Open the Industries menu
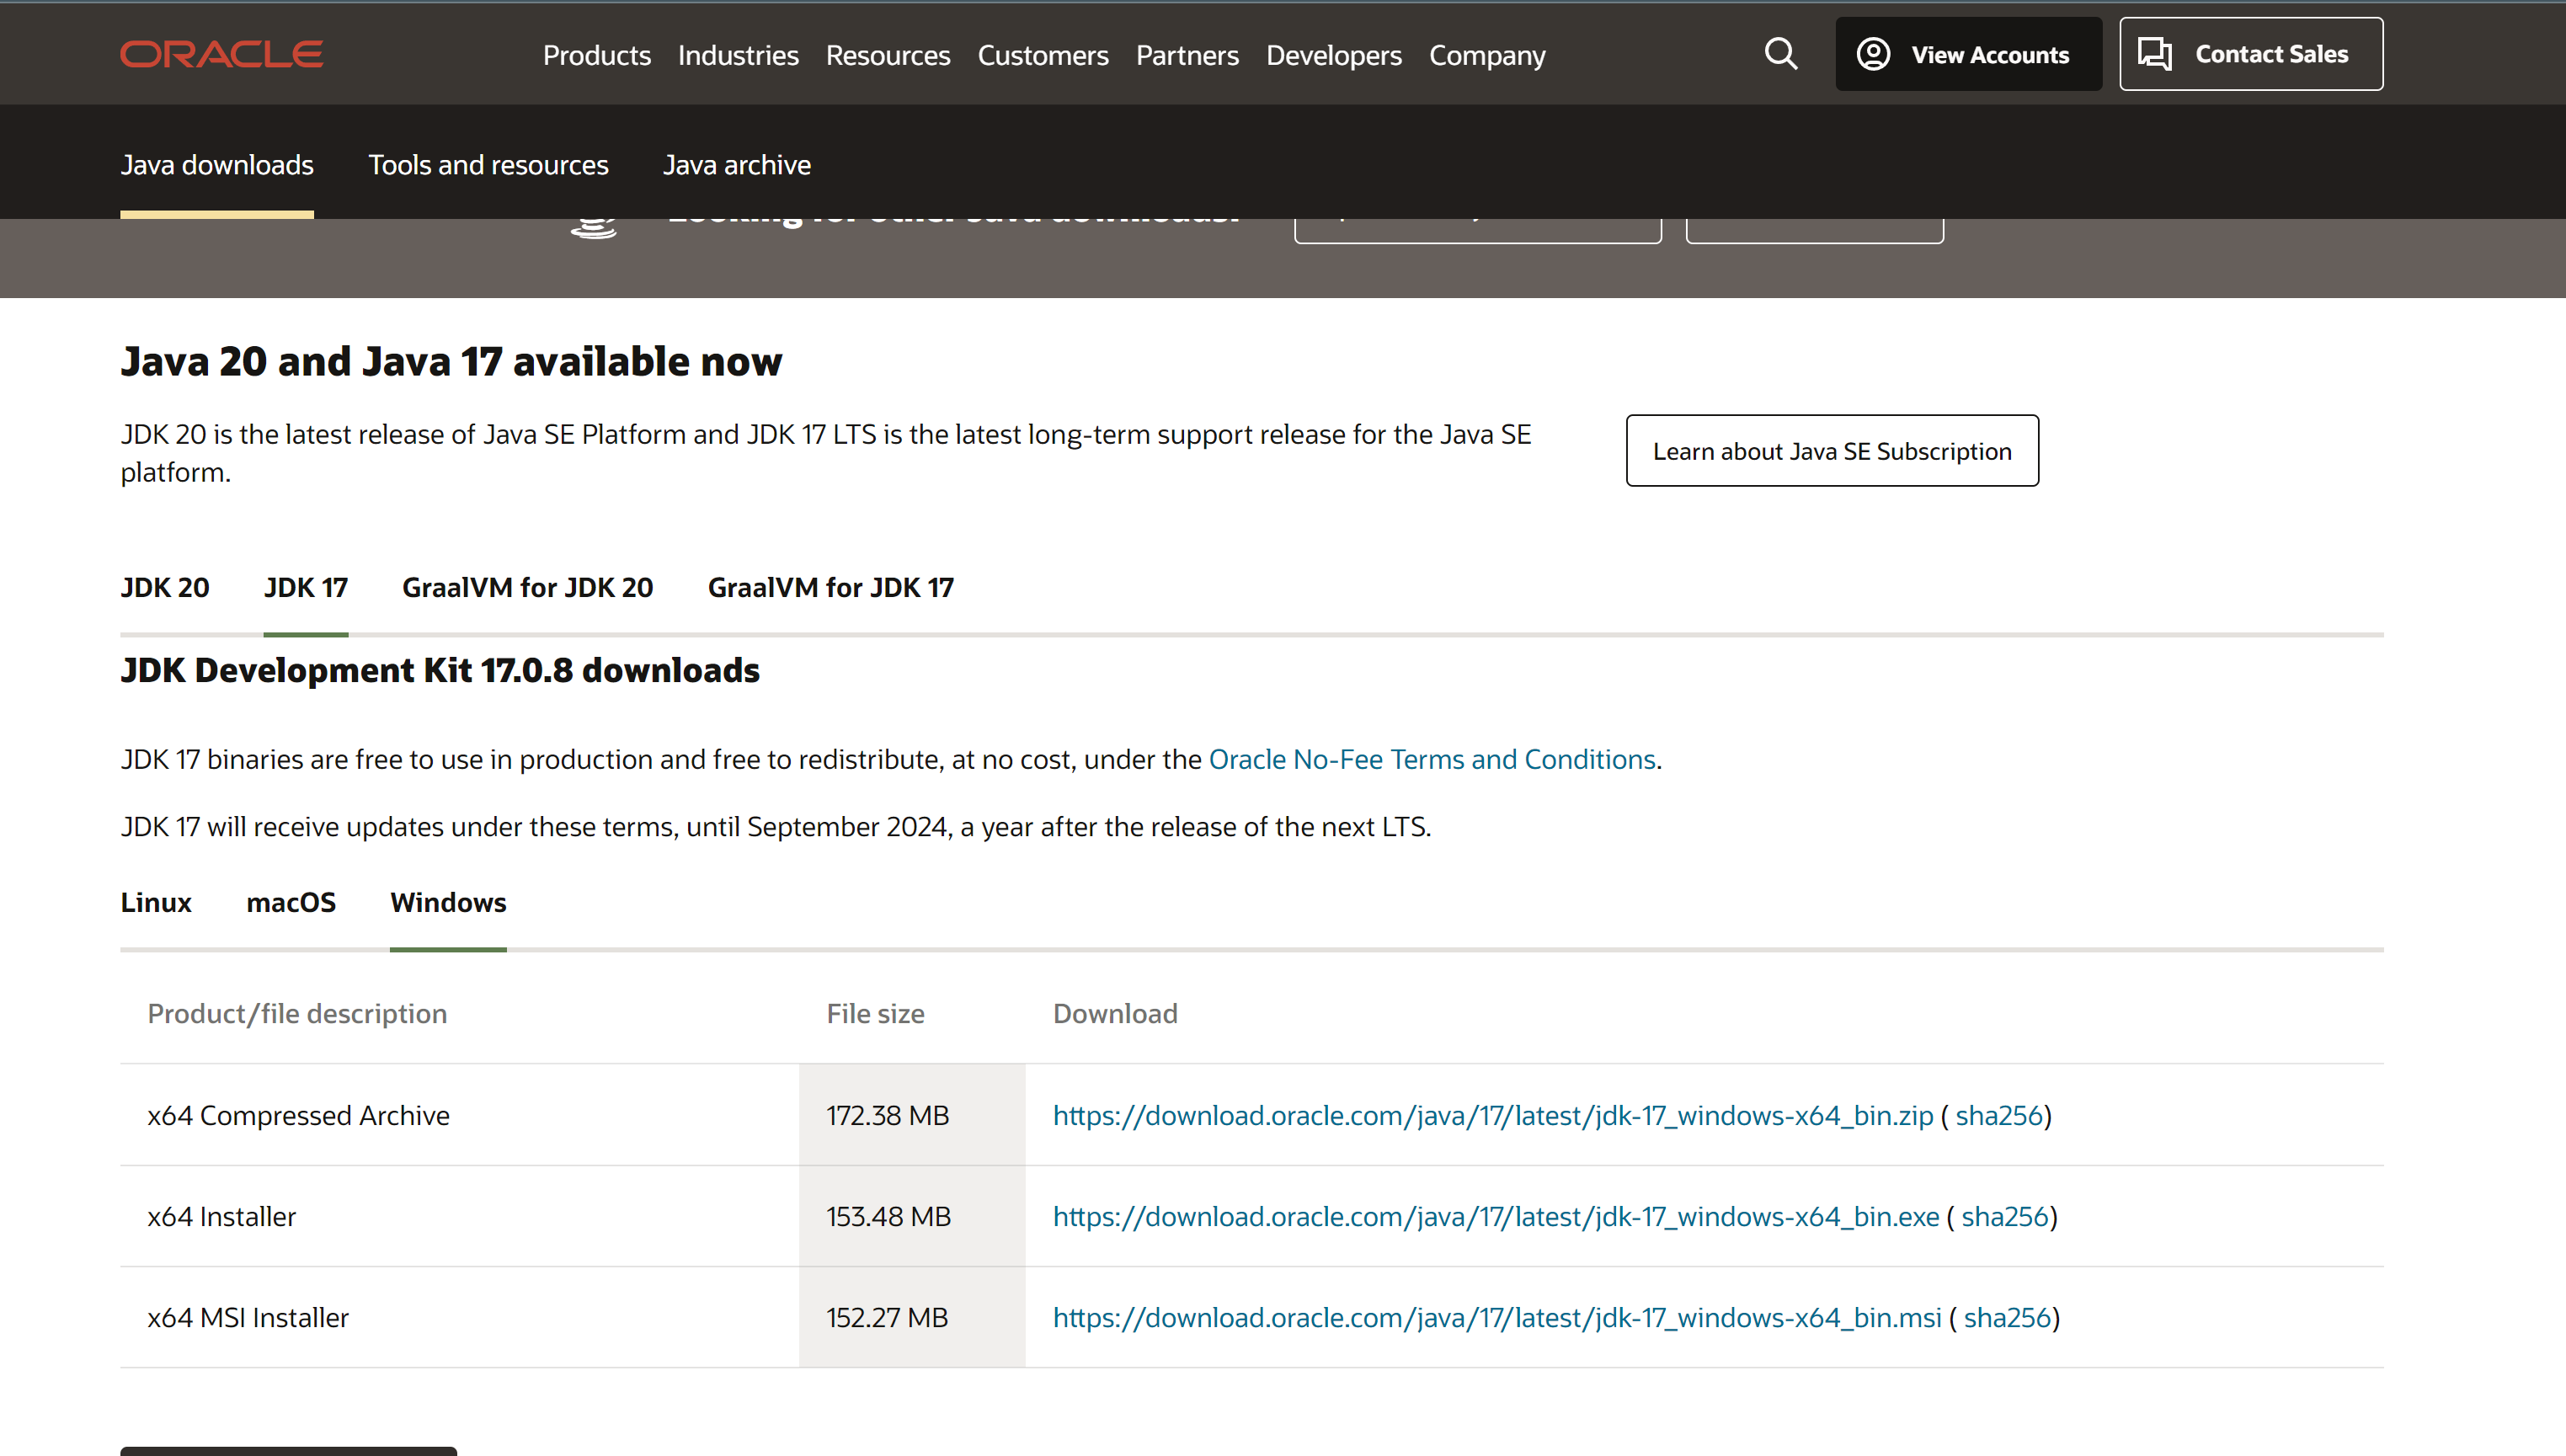Image resolution: width=2566 pixels, height=1456 pixels. point(738,55)
